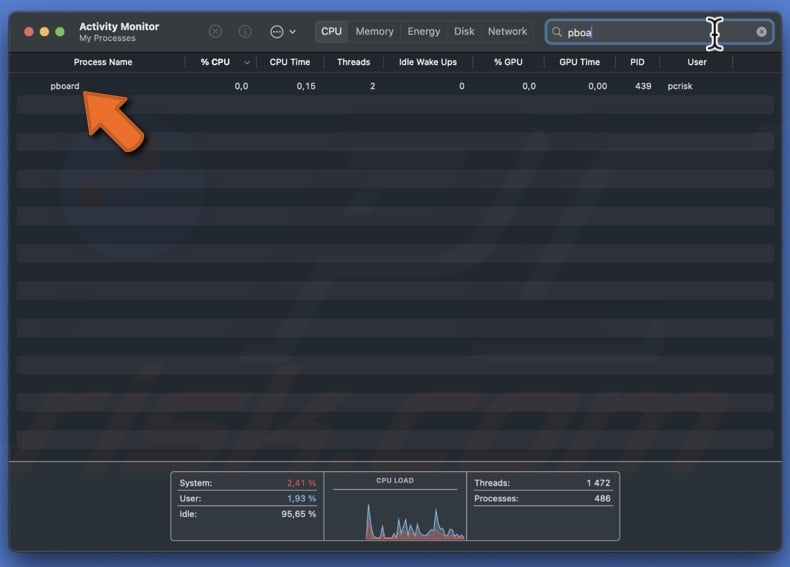Click the My Processes subtitle
Screen dimensions: 790x567
click(x=107, y=38)
